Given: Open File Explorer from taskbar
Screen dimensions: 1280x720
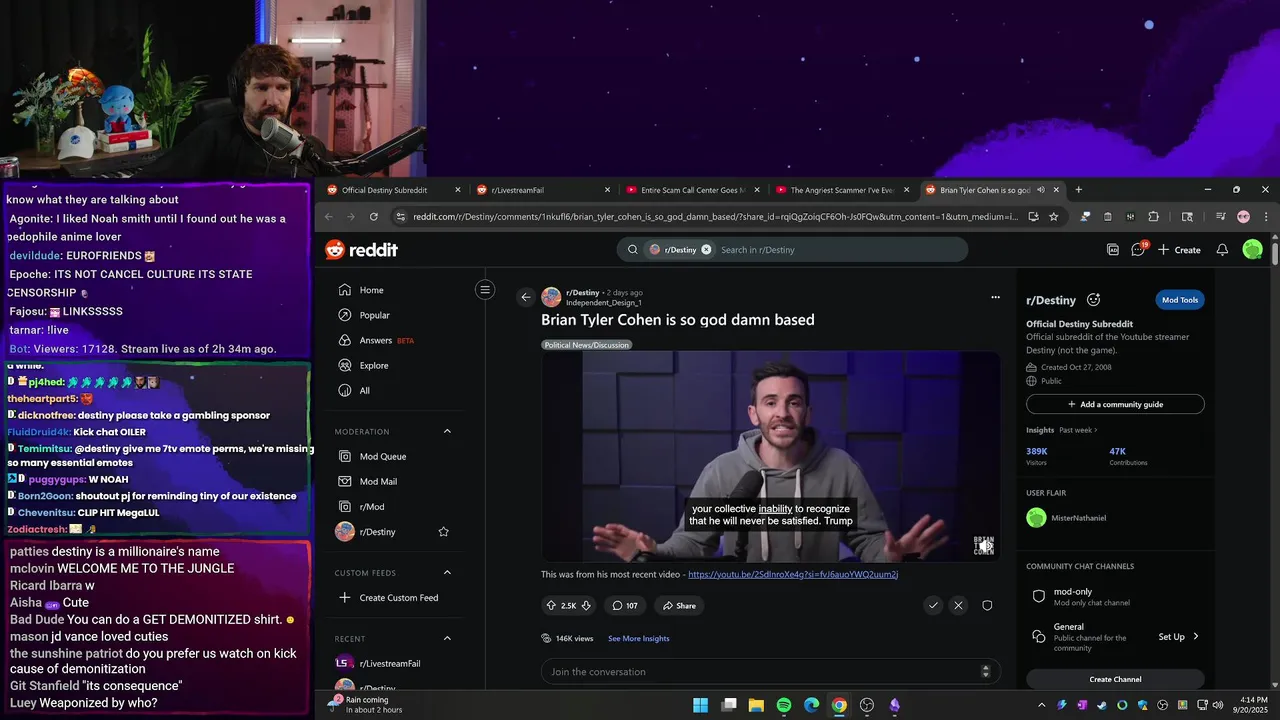Looking at the screenshot, I should [756, 705].
